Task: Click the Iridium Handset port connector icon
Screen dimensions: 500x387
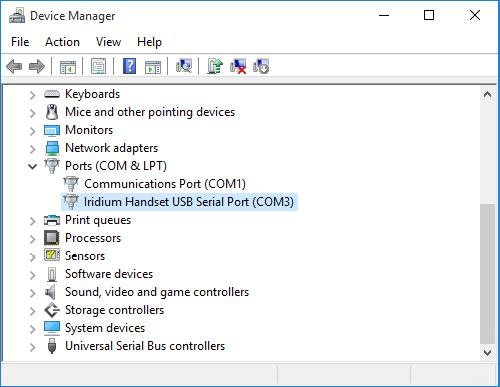Action: tap(71, 202)
